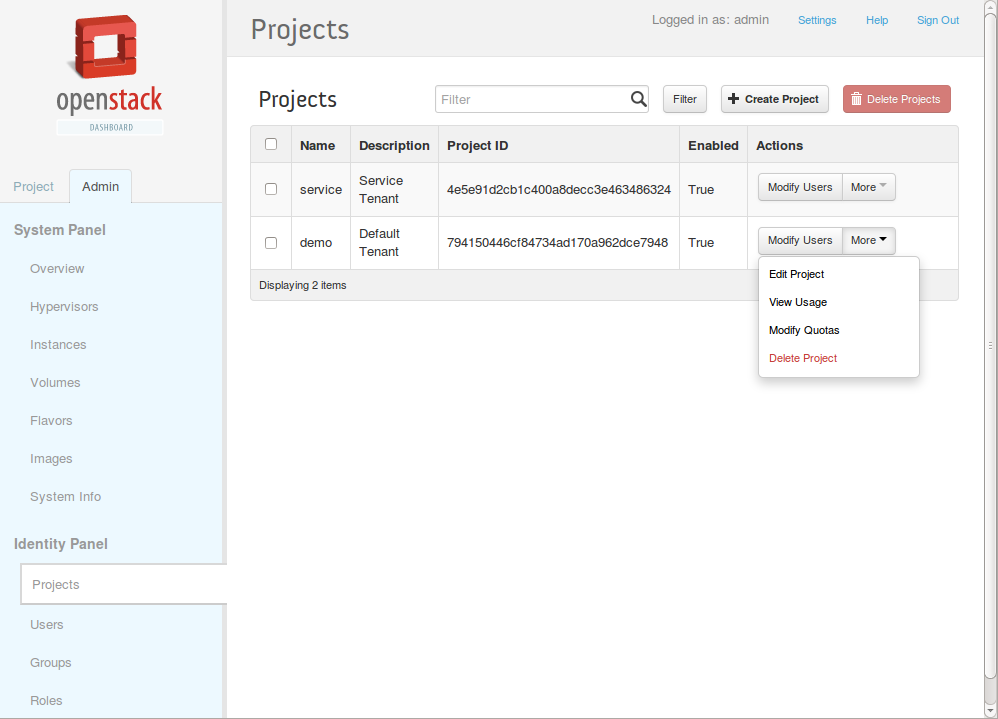
Task: Select Modify Quotas menu entry
Action: [804, 330]
